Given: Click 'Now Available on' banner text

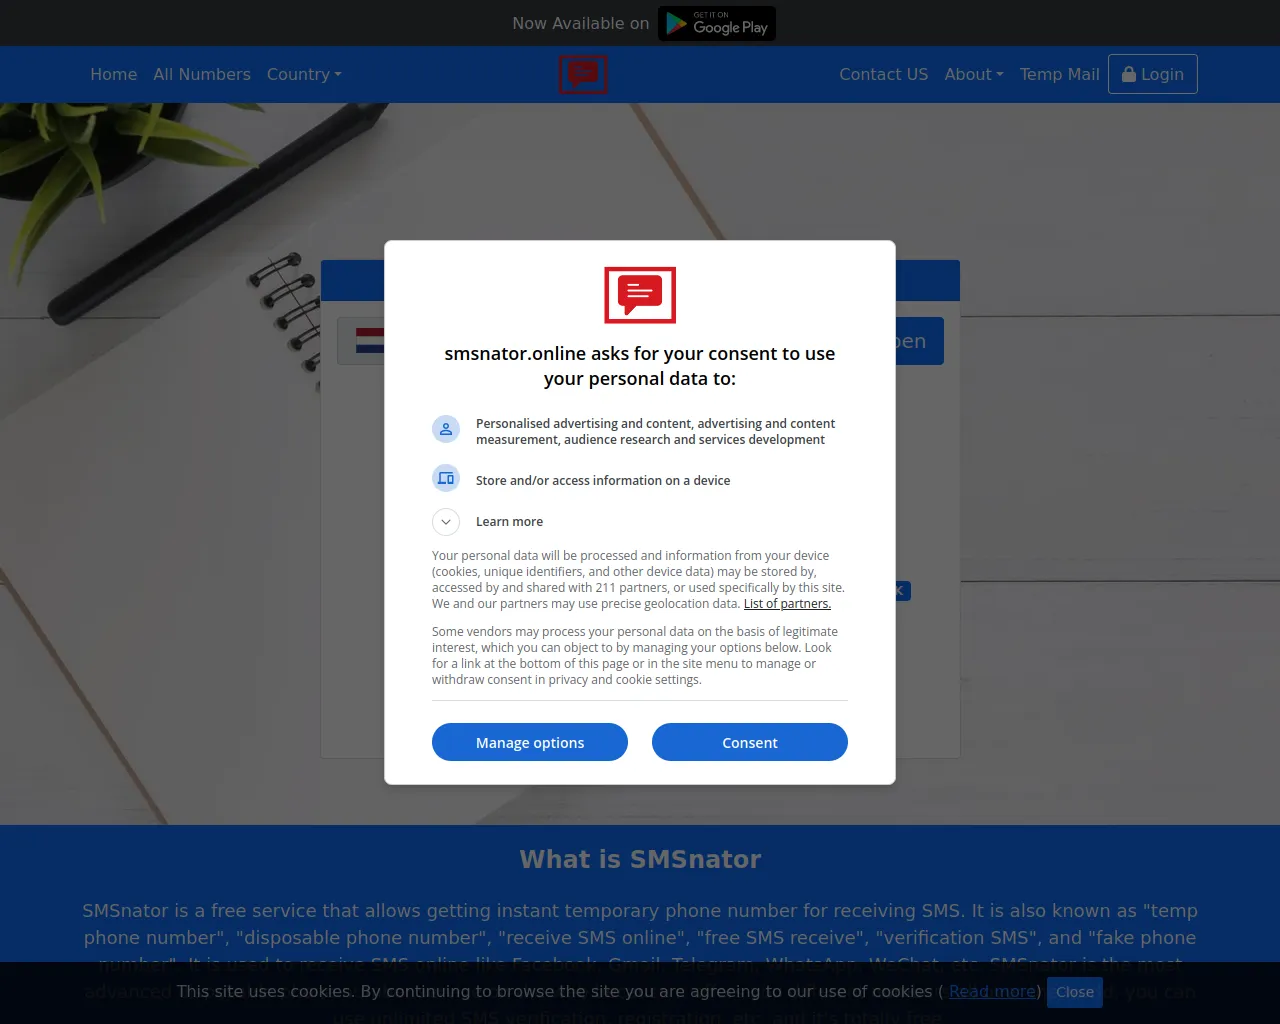Looking at the screenshot, I should pos(581,23).
